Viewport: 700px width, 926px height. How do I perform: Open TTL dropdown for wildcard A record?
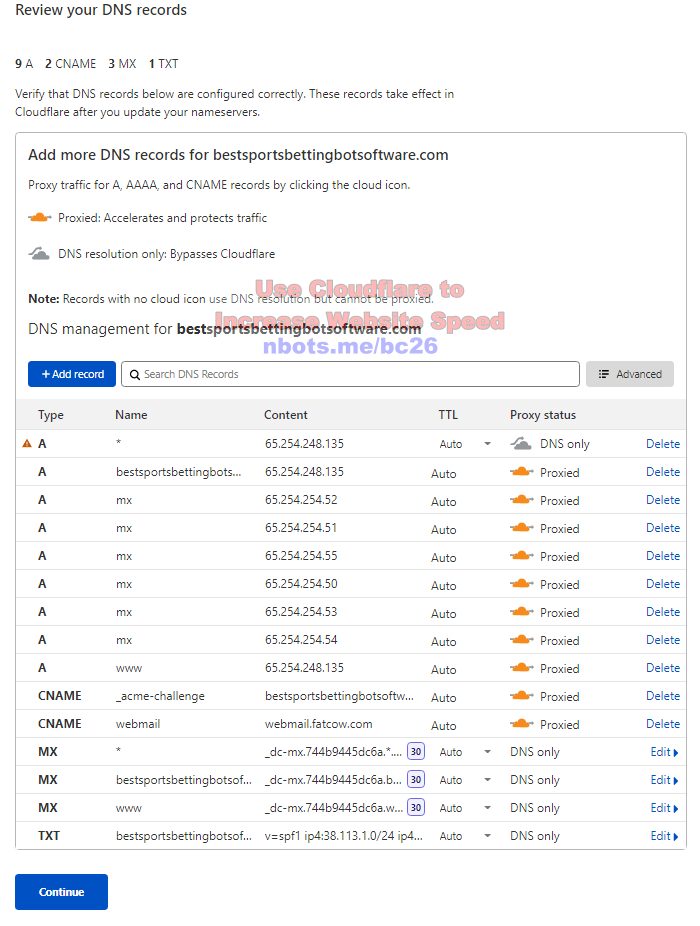487,444
